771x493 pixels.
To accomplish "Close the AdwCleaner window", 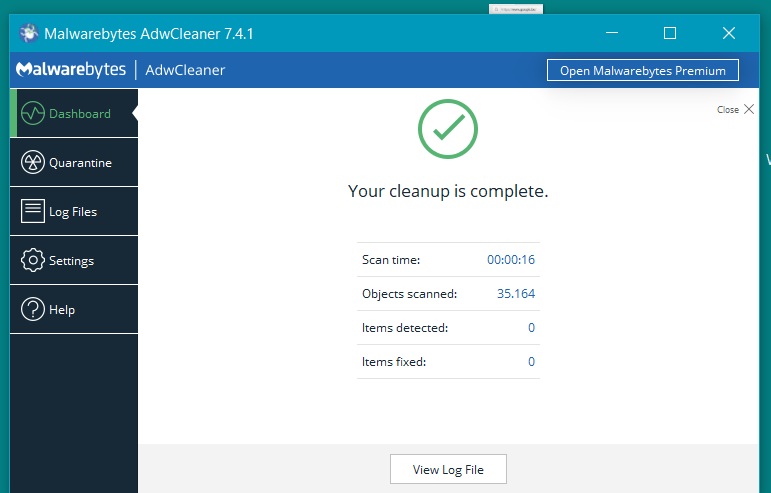I will (x=729, y=33).
